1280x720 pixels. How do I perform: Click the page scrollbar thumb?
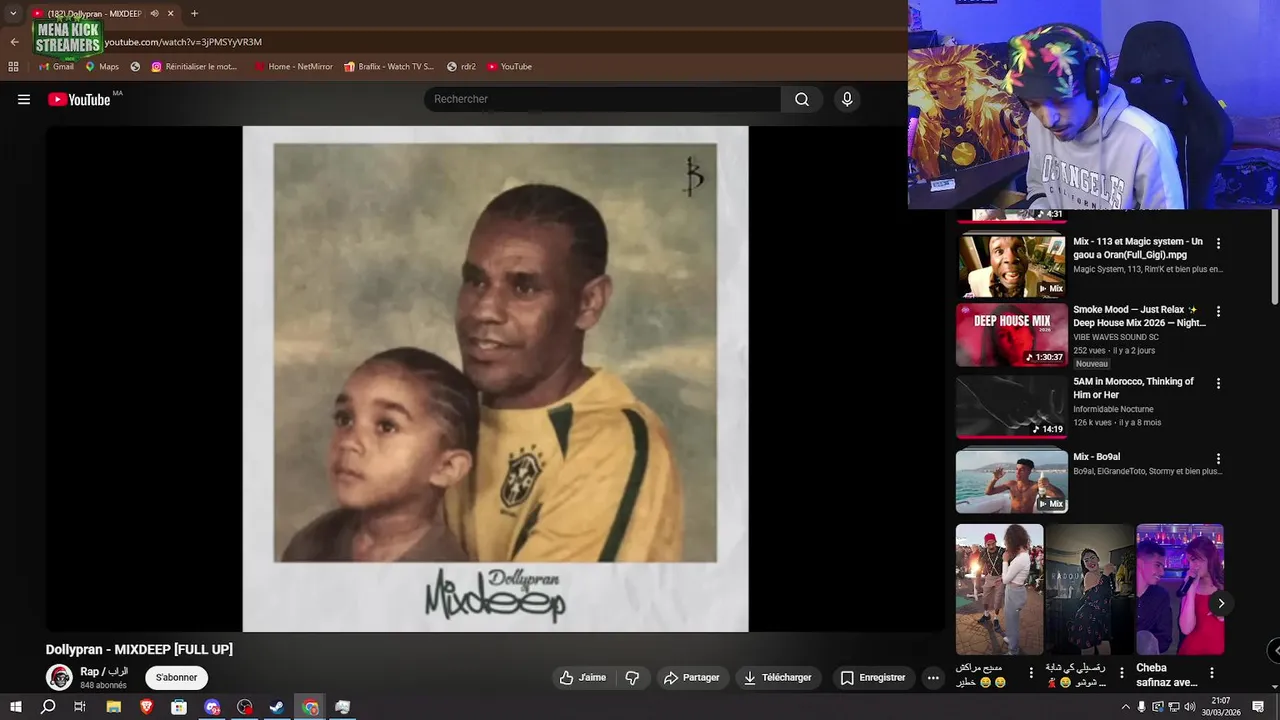pos(1275,256)
